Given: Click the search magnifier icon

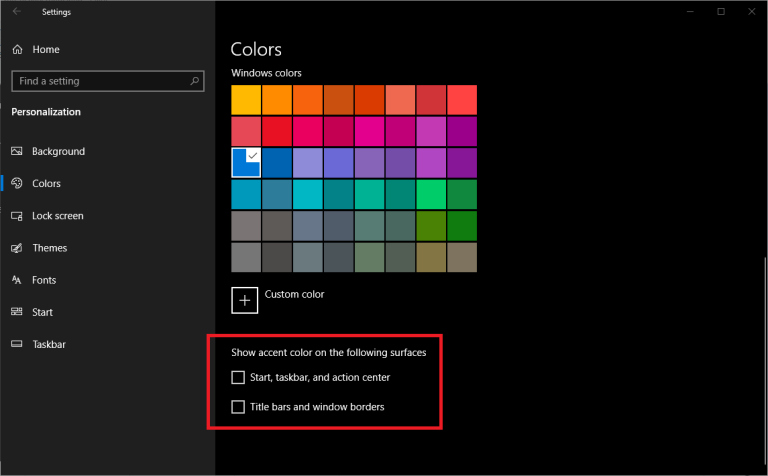Looking at the screenshot, I should click(194, 81).
